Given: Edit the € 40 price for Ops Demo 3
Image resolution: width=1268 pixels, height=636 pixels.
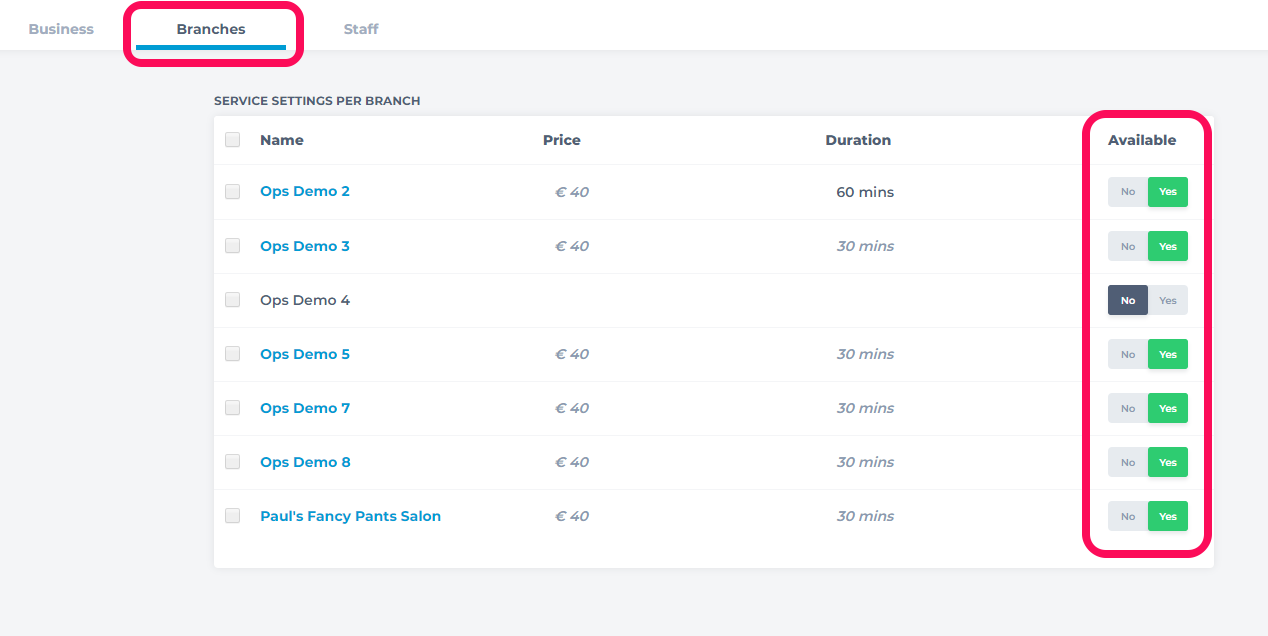Looking at the screenshot, I should pos(572,246).
